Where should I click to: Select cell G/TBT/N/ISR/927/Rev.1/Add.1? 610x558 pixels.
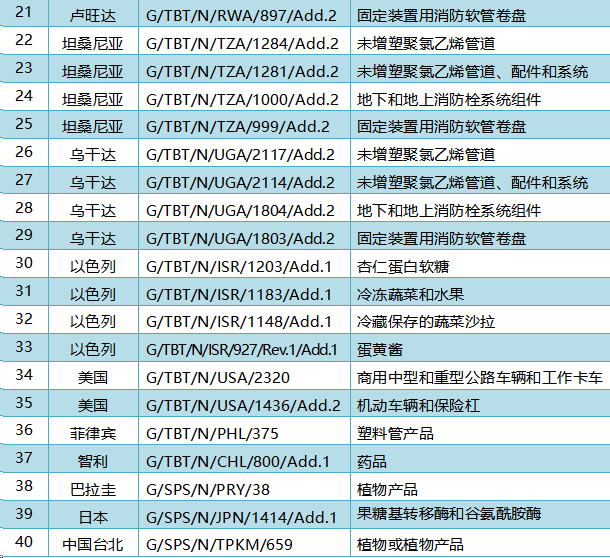pyautogui.click(x=244, y=347)
